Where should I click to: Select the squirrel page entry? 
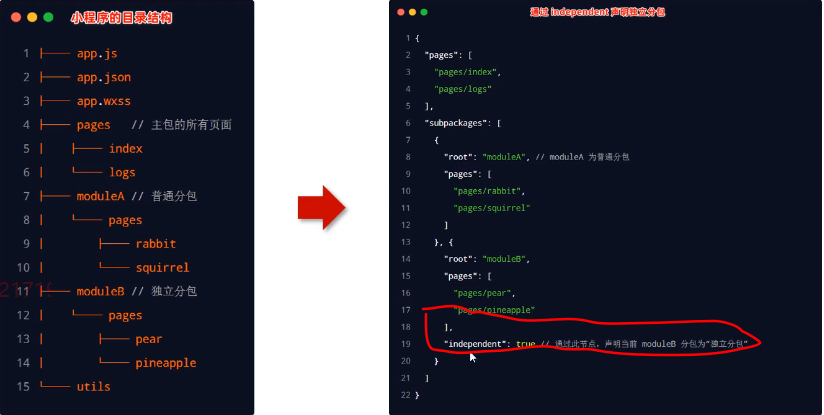[x=162, y=268]
